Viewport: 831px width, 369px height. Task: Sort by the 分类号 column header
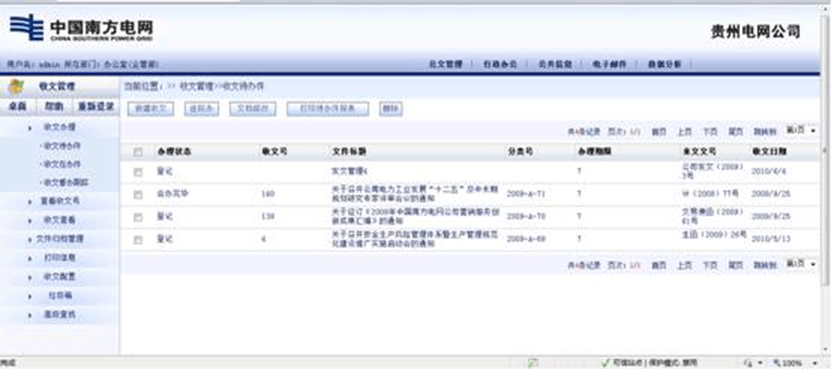(x=520, y=152)
